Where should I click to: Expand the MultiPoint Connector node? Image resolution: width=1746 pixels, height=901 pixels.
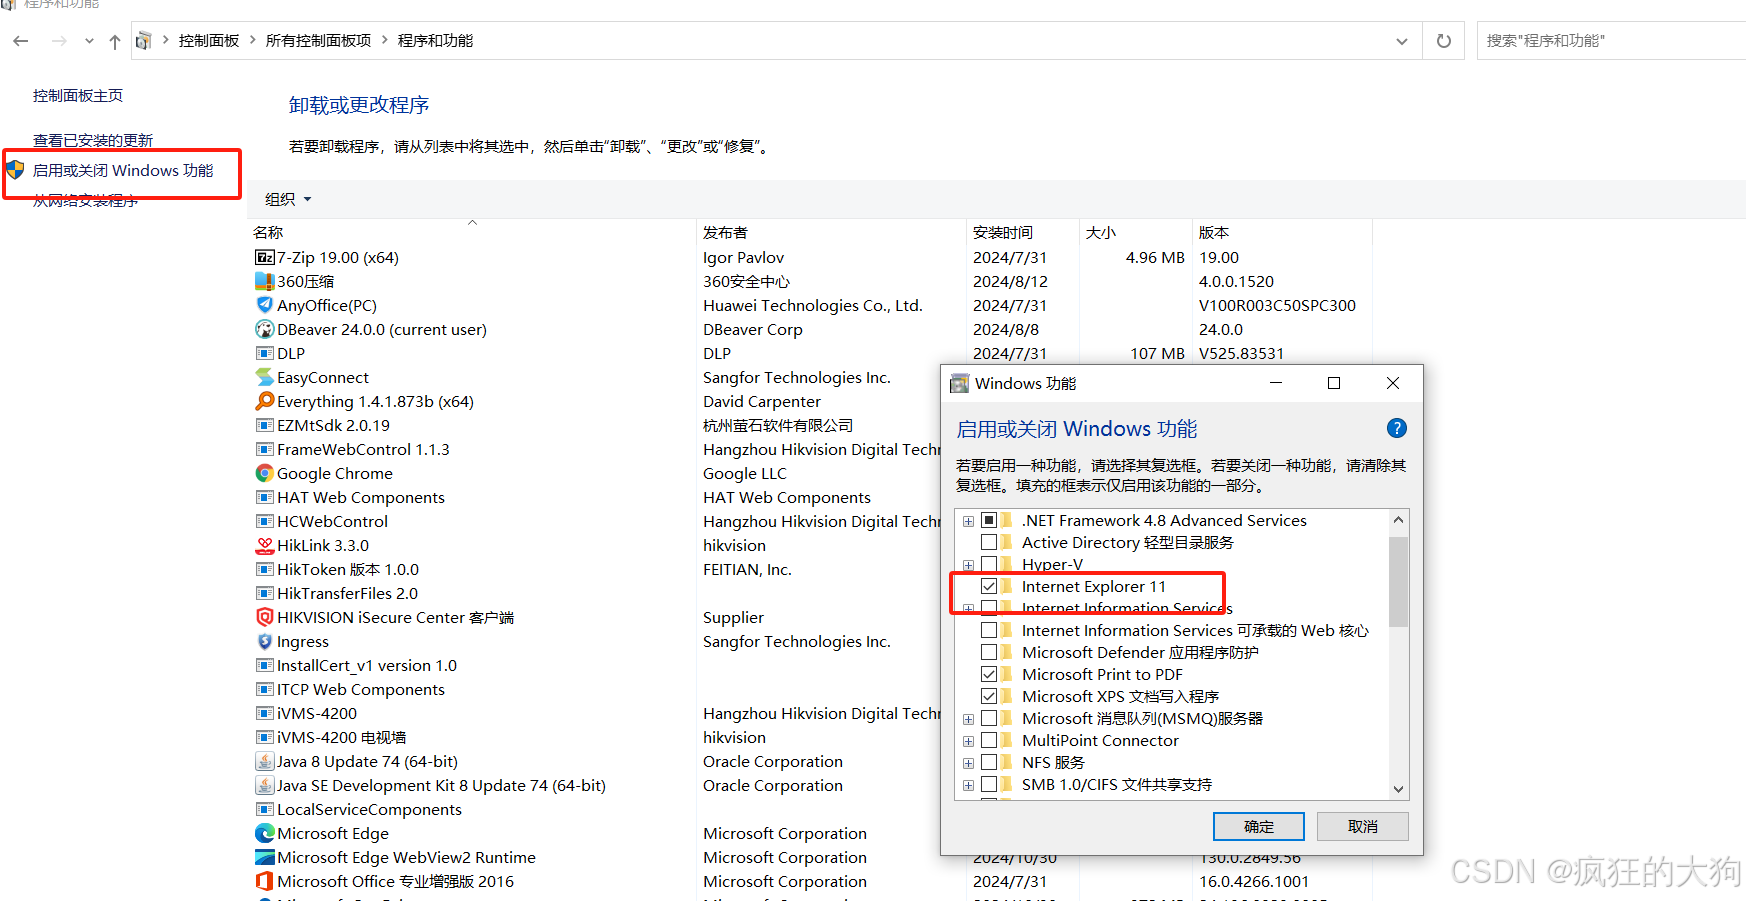coord(968,741)
